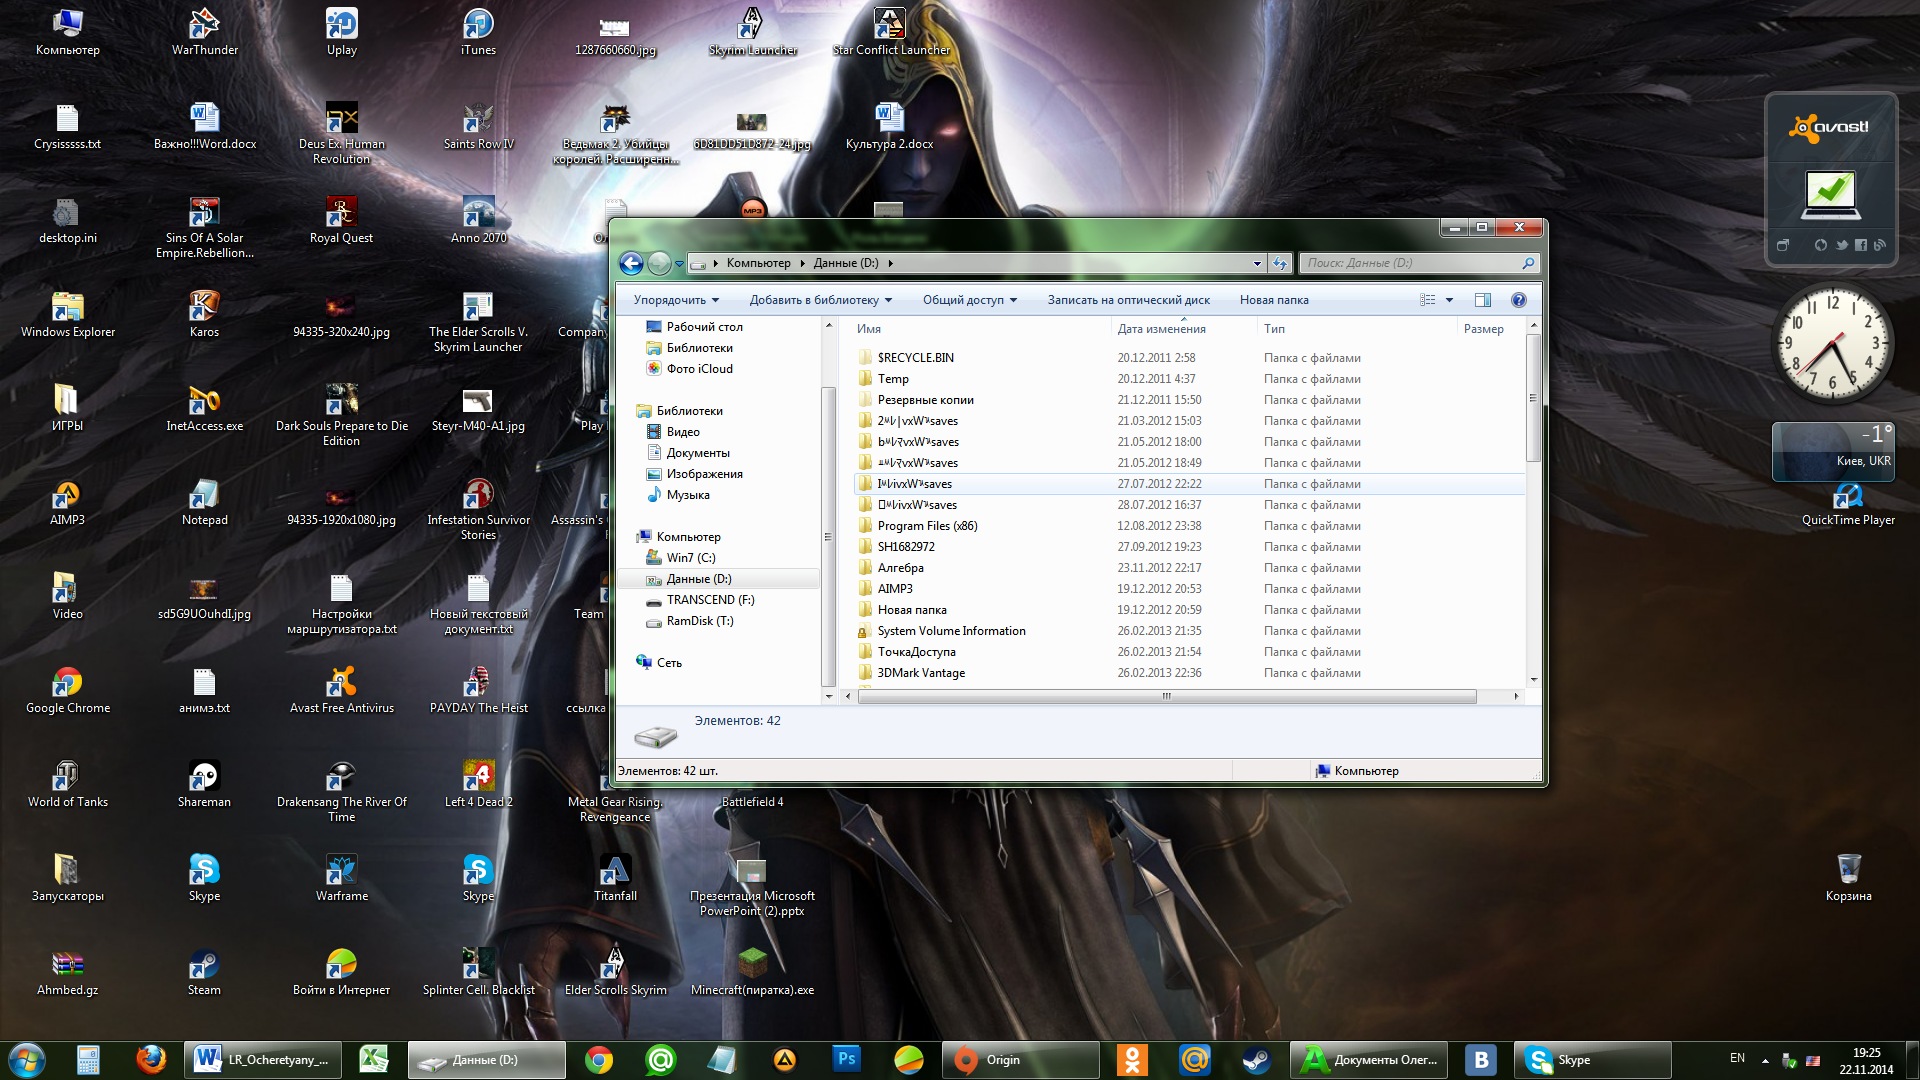Screen dimensions: 1920x1080
Task: Click the Windows Start button
Action: tap(26, 1059)
